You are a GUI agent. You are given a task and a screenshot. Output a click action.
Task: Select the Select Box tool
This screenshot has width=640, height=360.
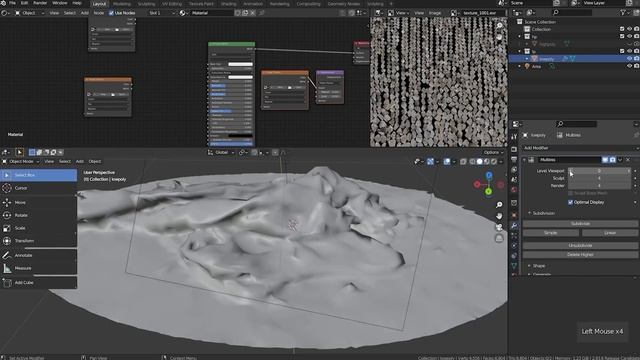point(38,175)
